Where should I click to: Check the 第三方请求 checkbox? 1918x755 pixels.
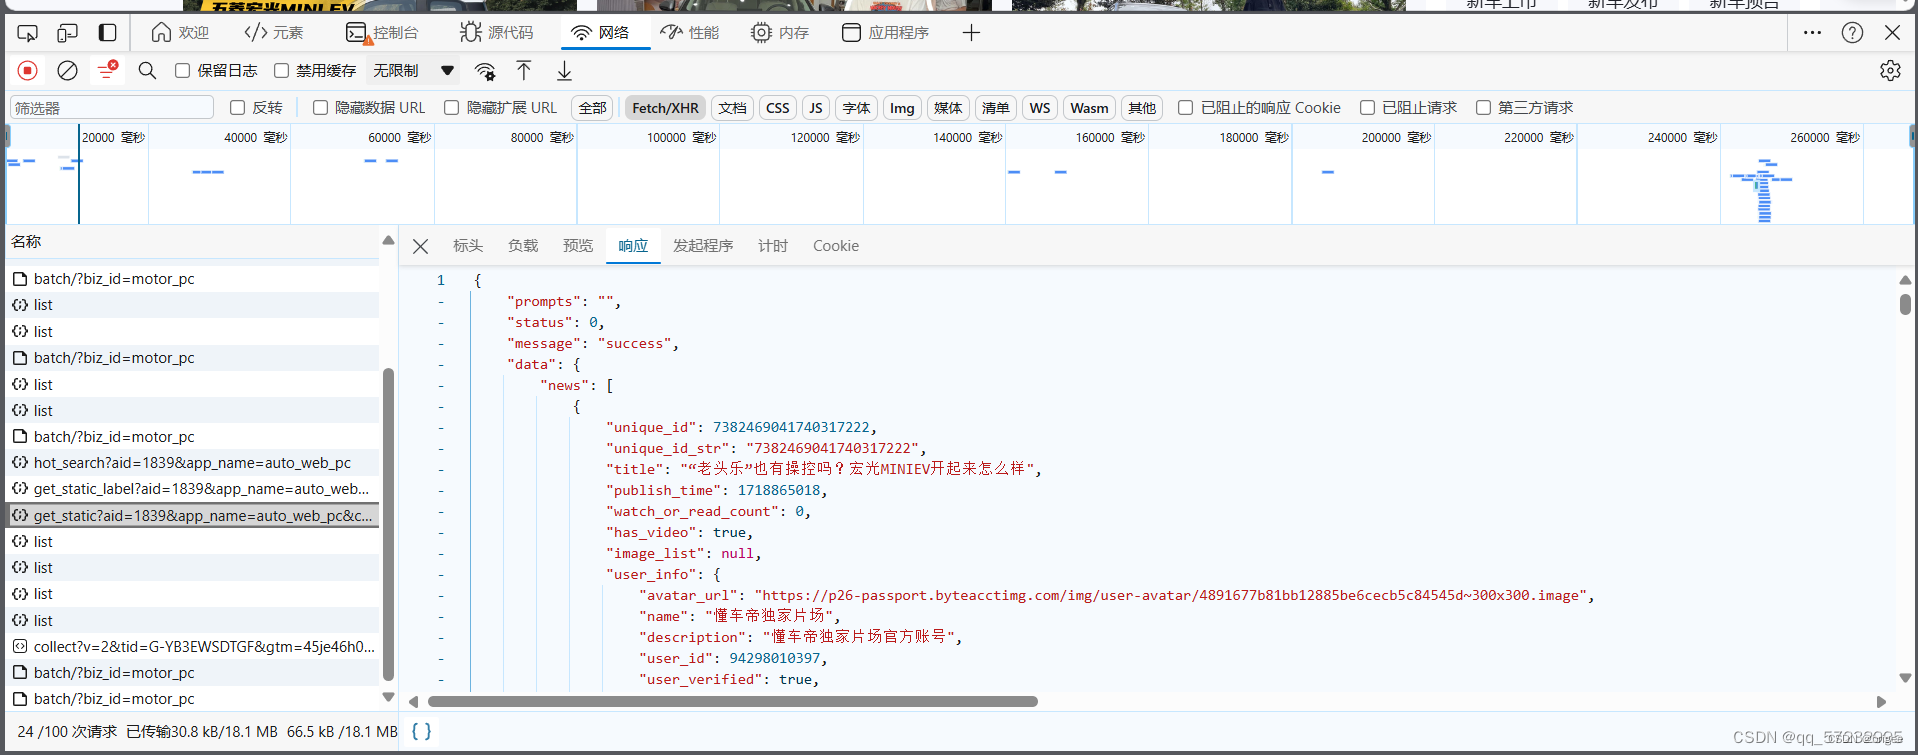[x=1483, y=108]
